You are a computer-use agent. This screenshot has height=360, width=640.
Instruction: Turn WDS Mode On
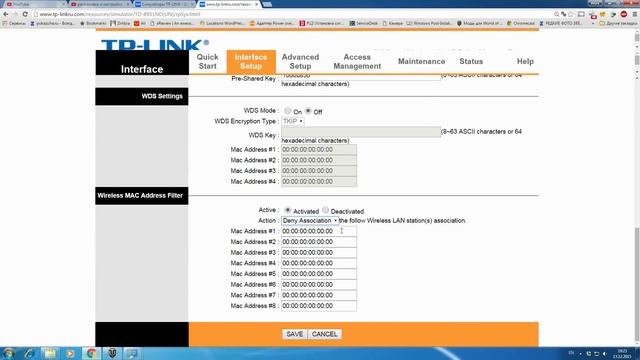288,111
